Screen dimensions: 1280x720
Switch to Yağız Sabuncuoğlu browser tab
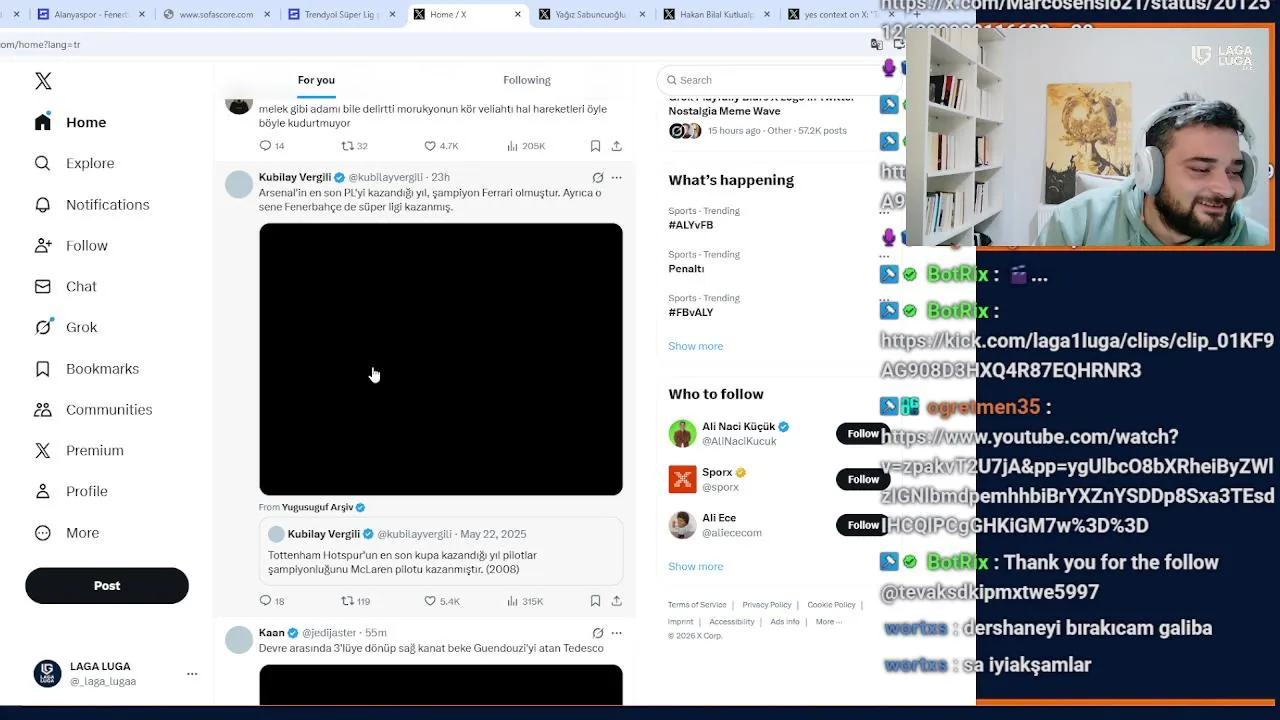pos(590,14)
